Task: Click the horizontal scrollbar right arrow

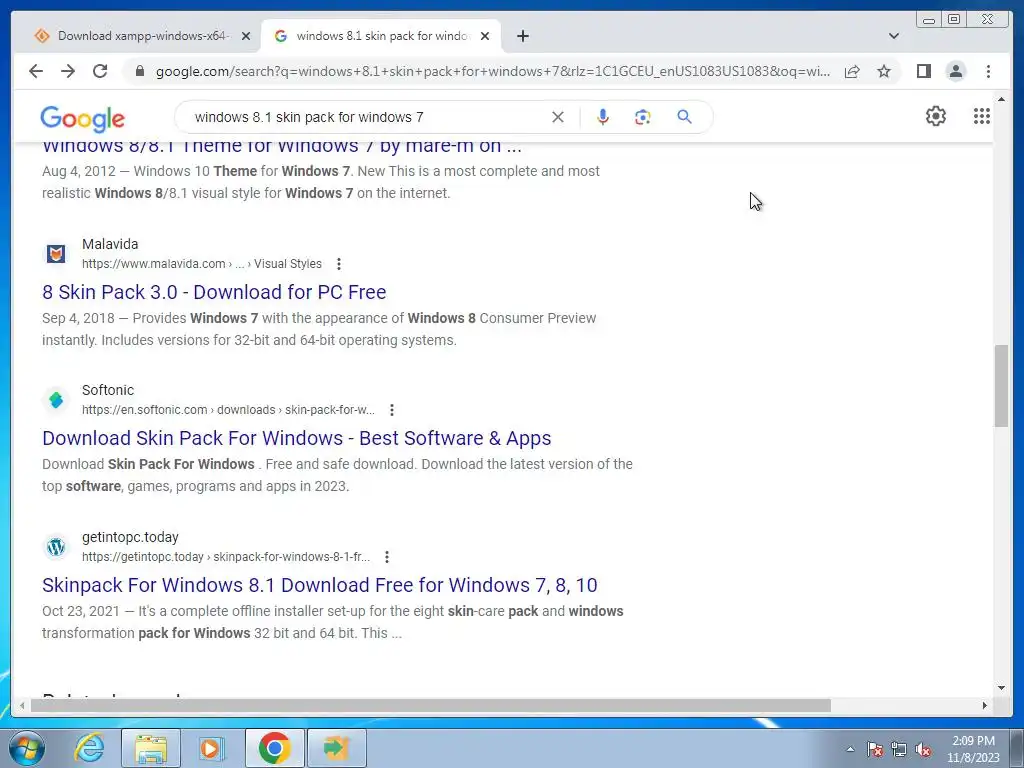Action: pyautogui.click(x=985, y=705)
